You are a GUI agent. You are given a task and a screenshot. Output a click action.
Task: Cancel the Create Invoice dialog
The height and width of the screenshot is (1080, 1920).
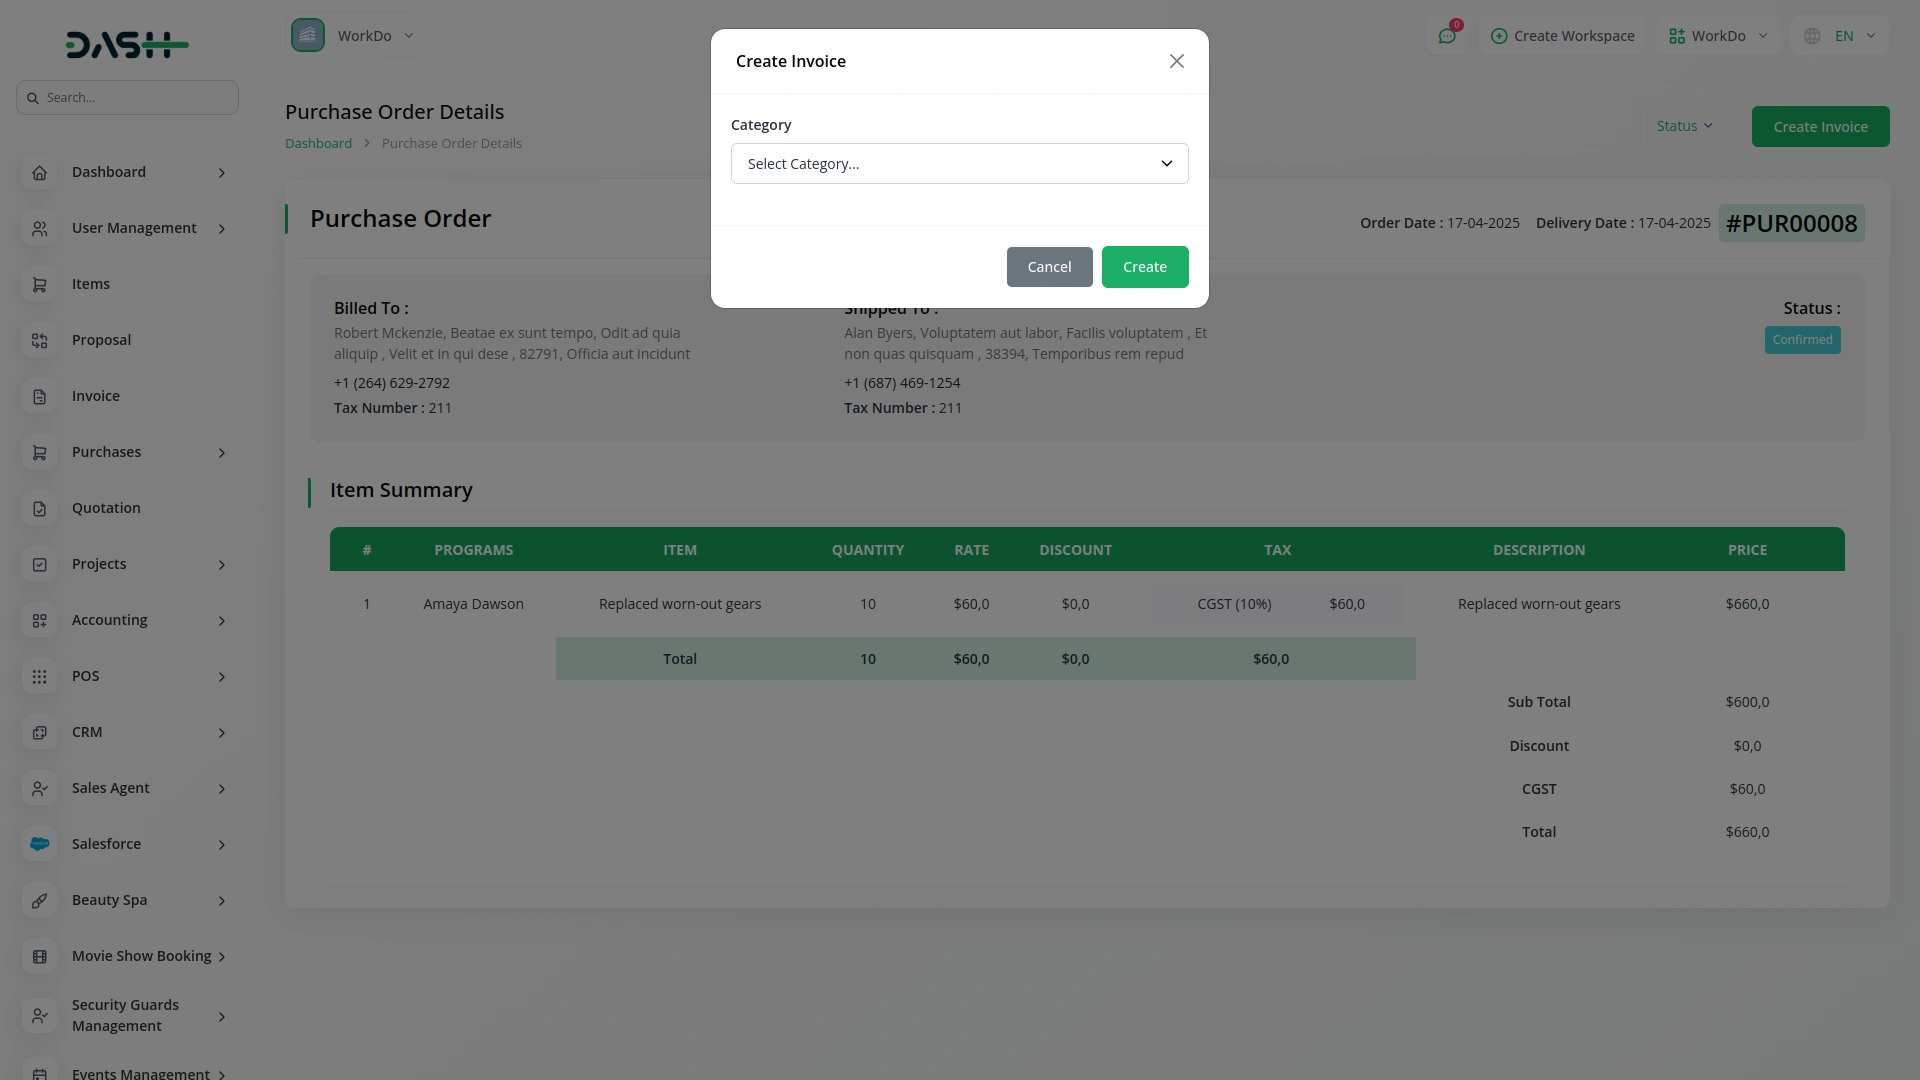click(1049, 267)
